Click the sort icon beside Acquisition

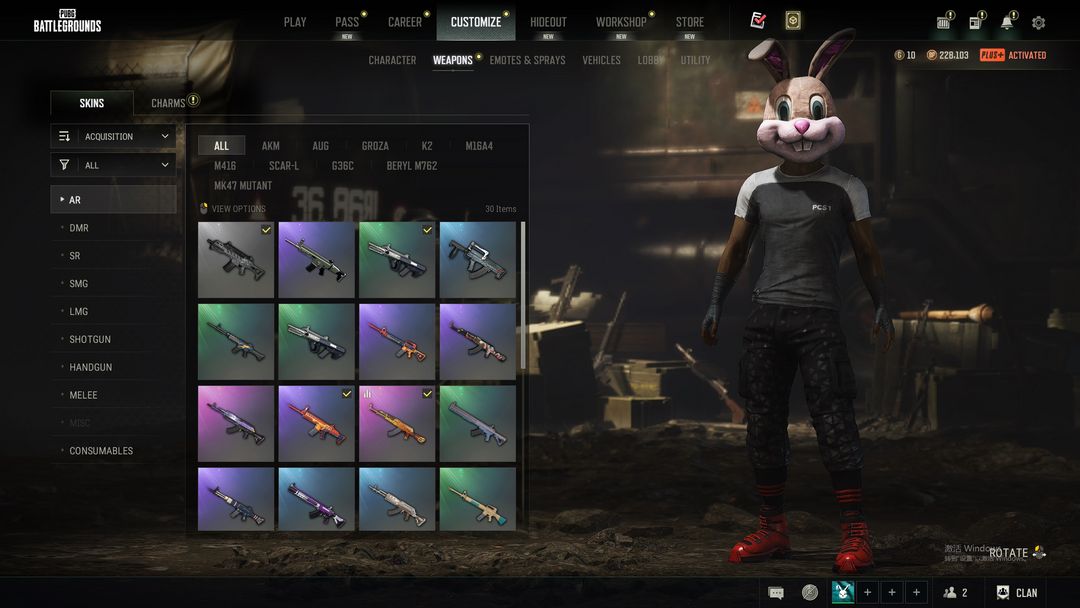pos(64,136)
